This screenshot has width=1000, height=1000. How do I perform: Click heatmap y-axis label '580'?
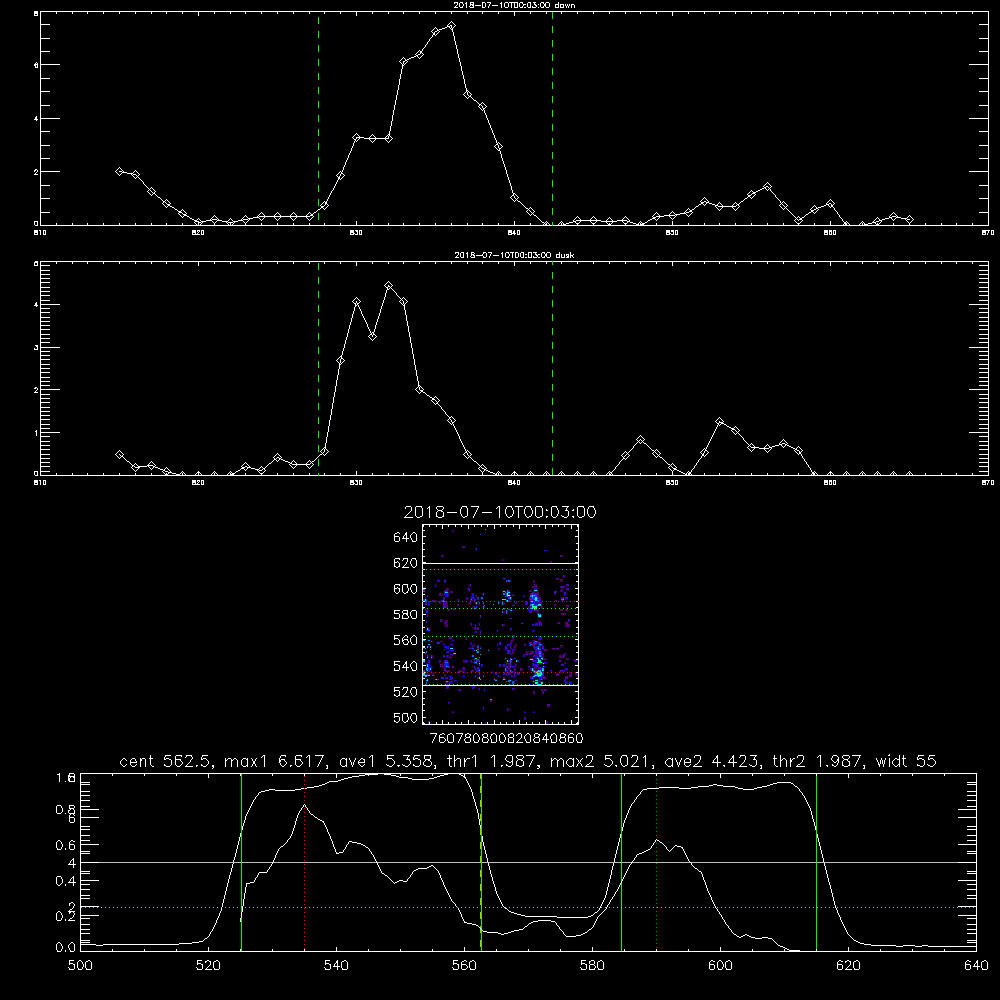[406, 615]
